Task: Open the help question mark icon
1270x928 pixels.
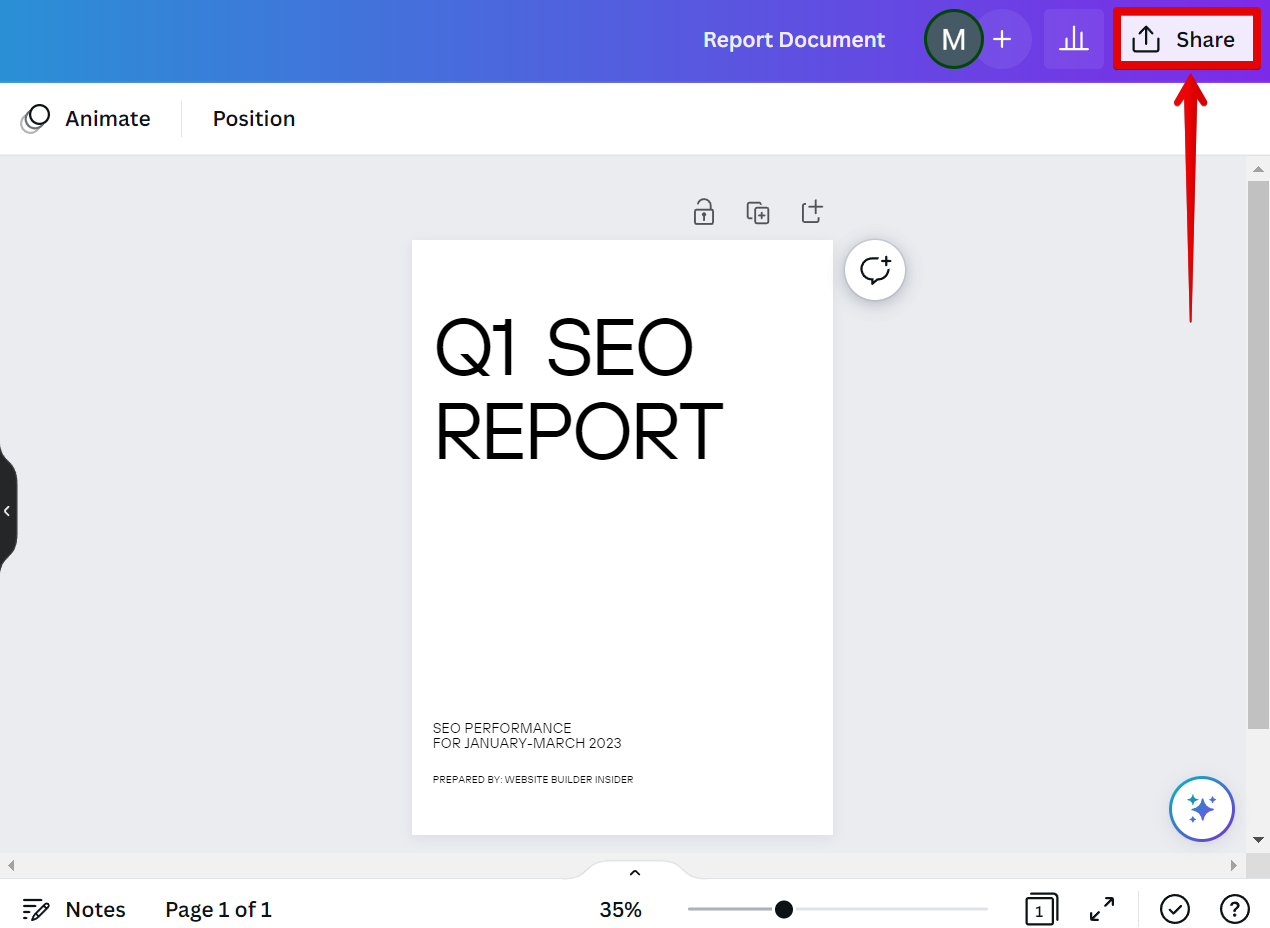Action: click(x=1234, y=909)
